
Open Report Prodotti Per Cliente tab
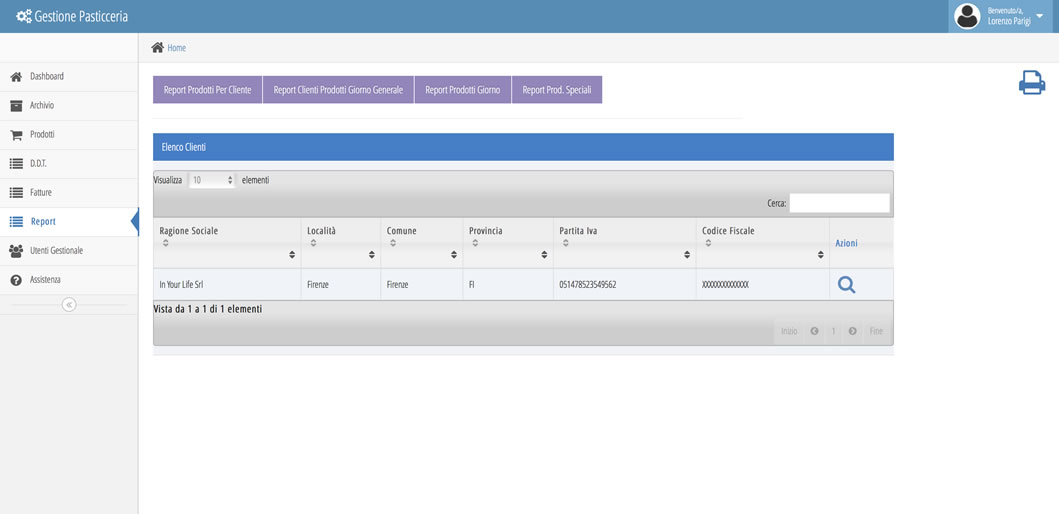[207, 90]
